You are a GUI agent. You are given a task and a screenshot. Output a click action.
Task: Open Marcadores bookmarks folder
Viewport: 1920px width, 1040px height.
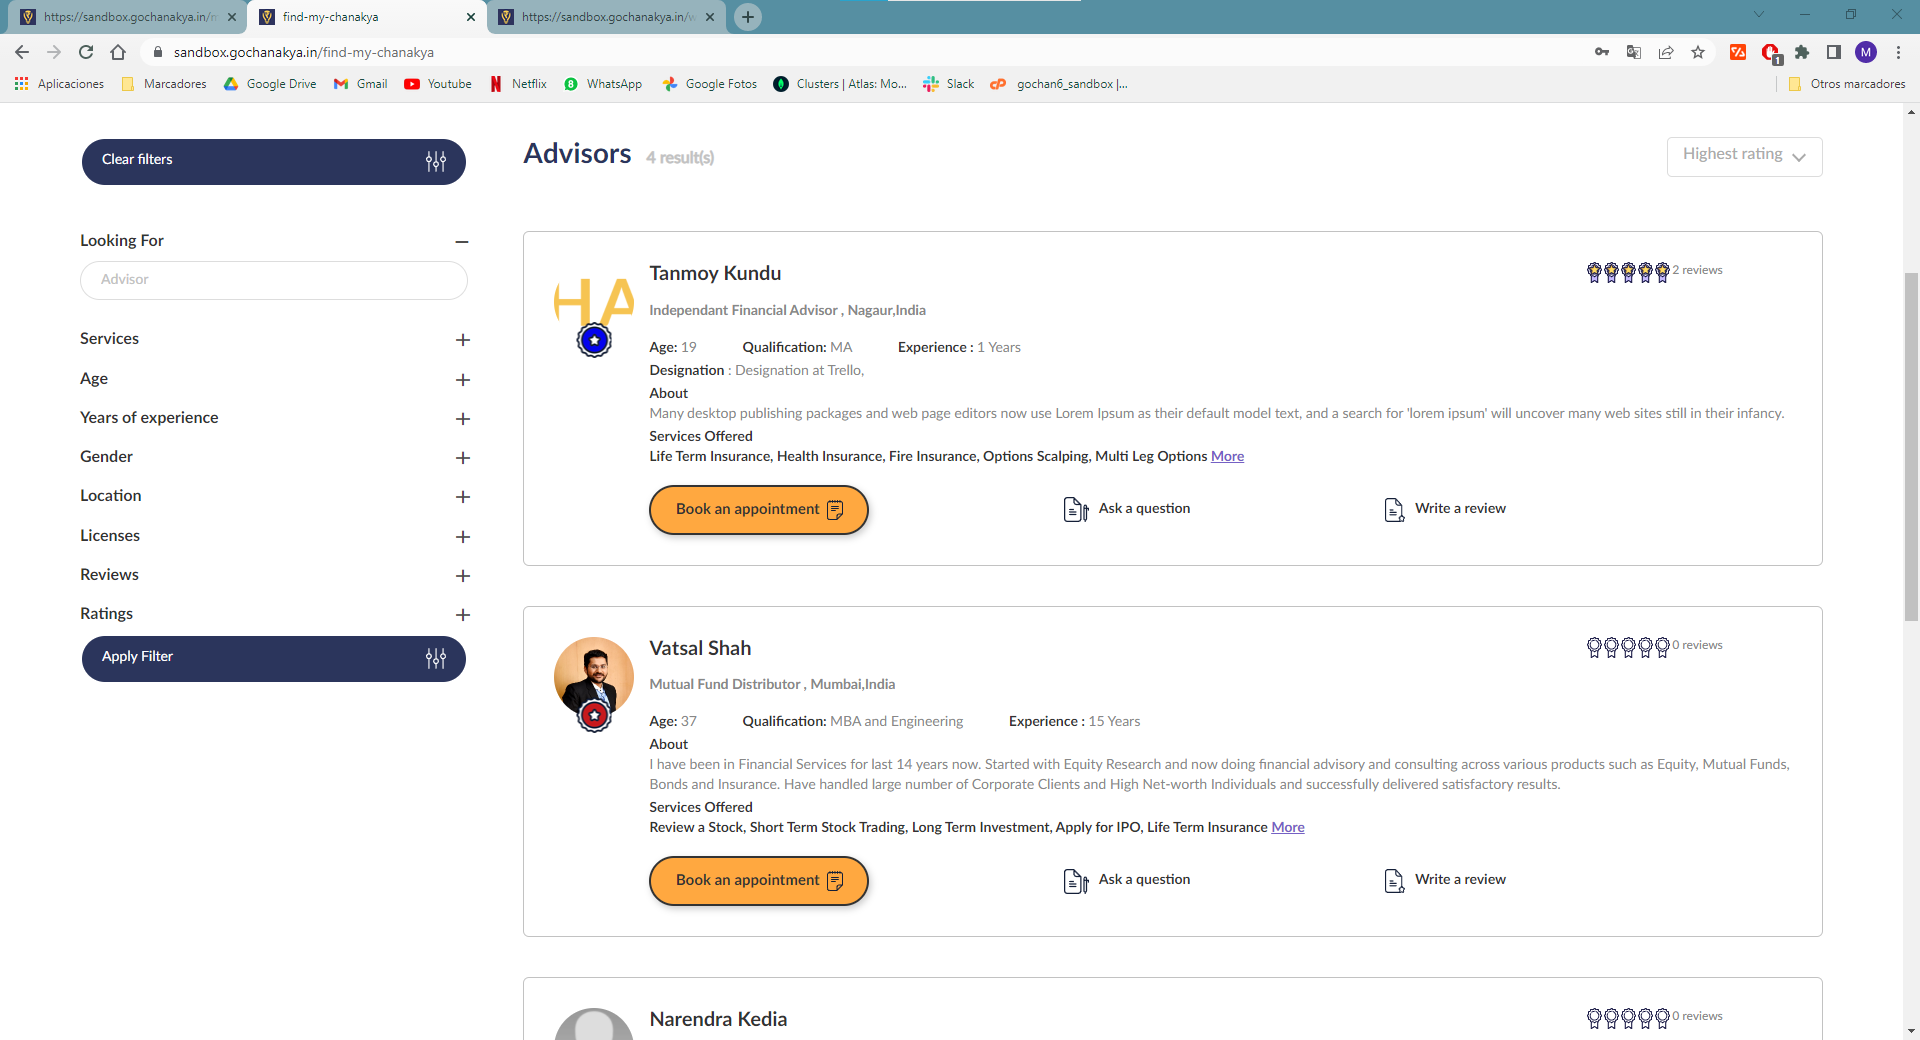pos(164,84)
